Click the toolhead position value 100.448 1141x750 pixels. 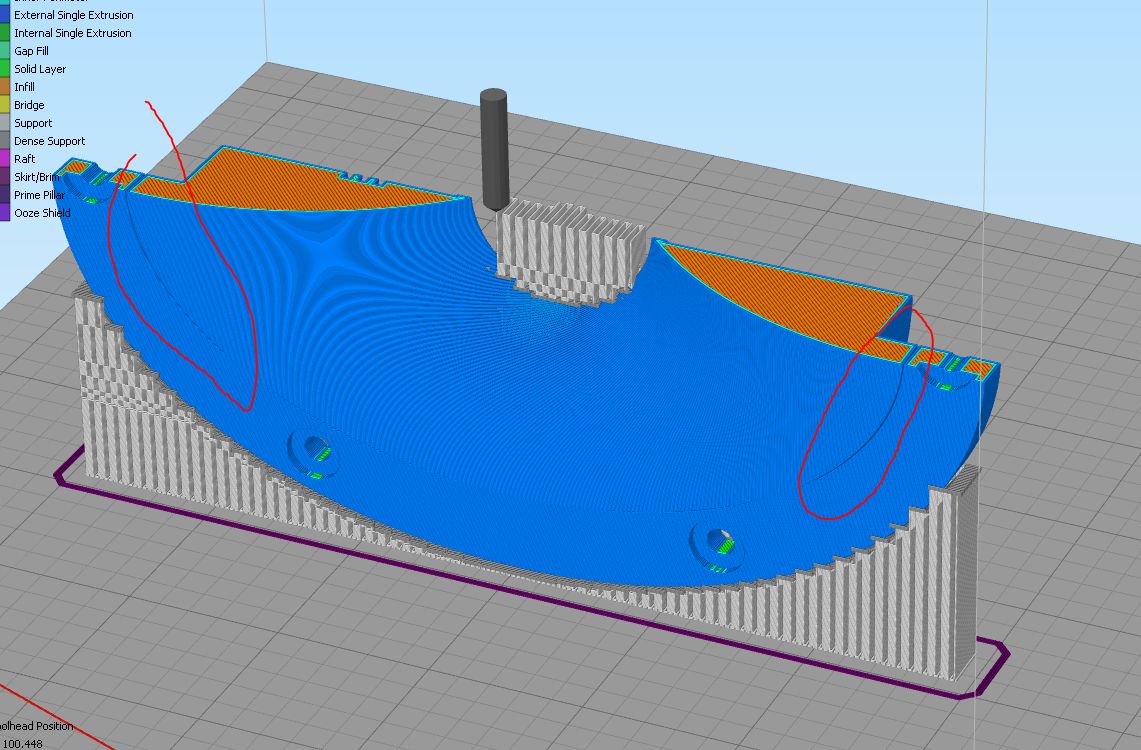pyautogui.click(x=23, y=743)
